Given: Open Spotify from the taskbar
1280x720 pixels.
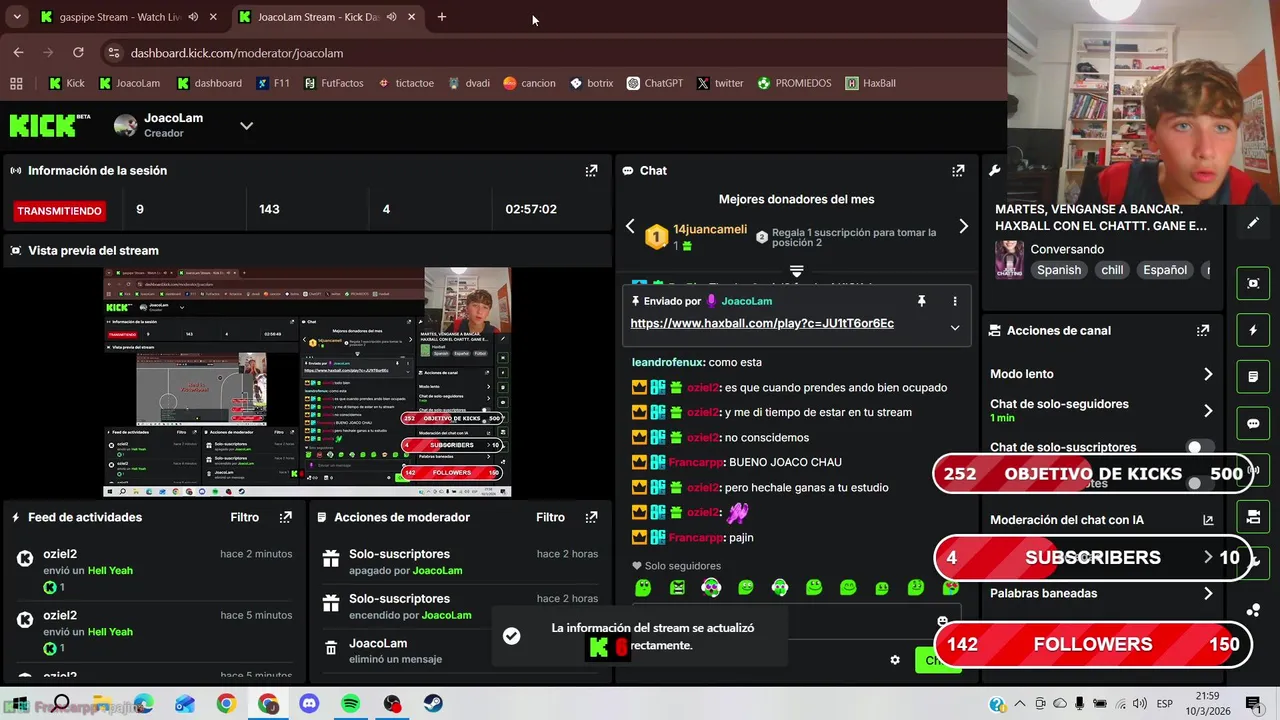Looking at the screenshot, I should point(350,704).
